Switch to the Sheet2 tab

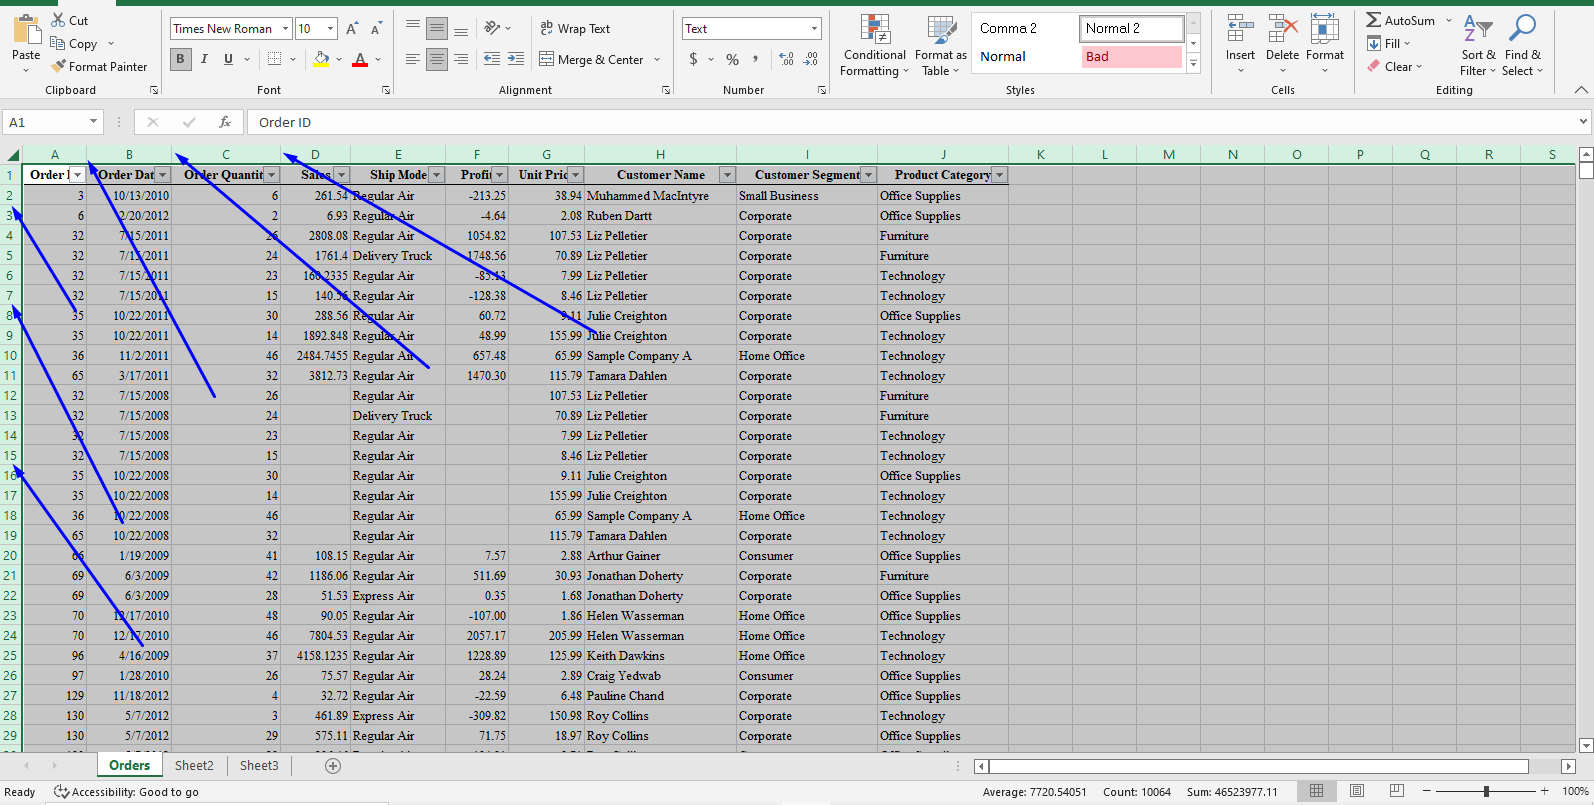pyautogui.click(x=194, y=766)
